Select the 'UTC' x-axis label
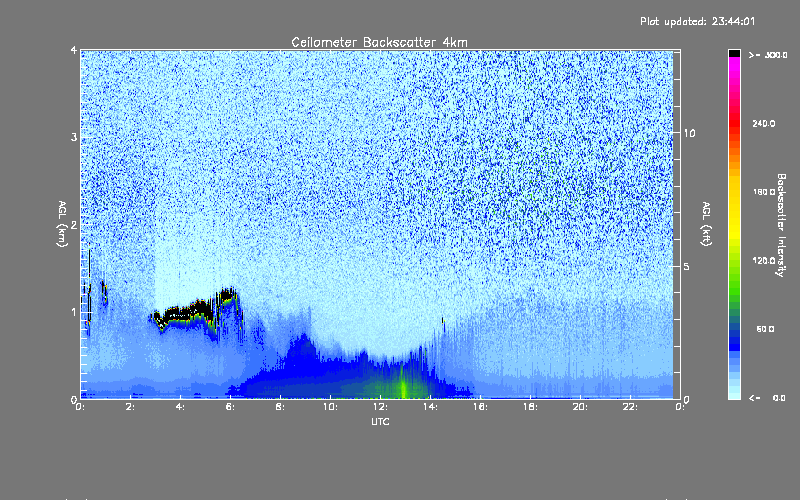 pyautogui.click(x=380, y=421)
